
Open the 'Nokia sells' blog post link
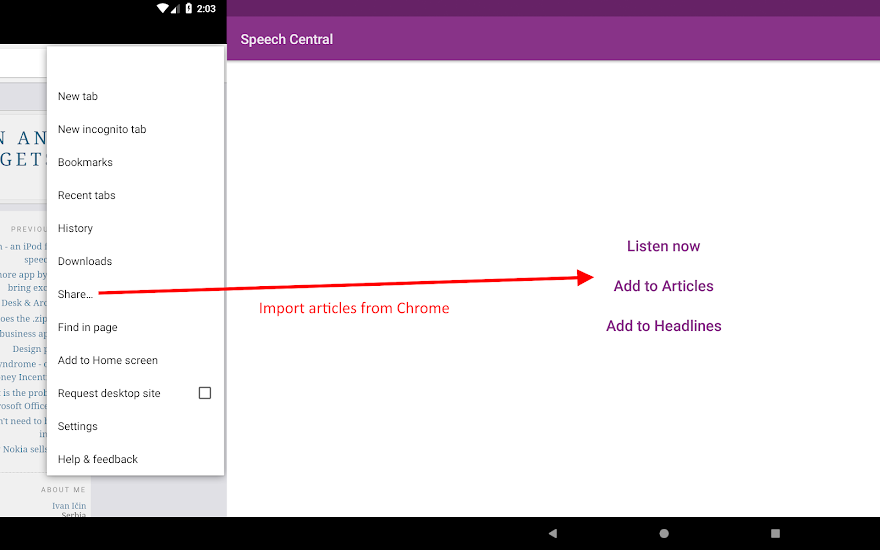pos(25,449)
